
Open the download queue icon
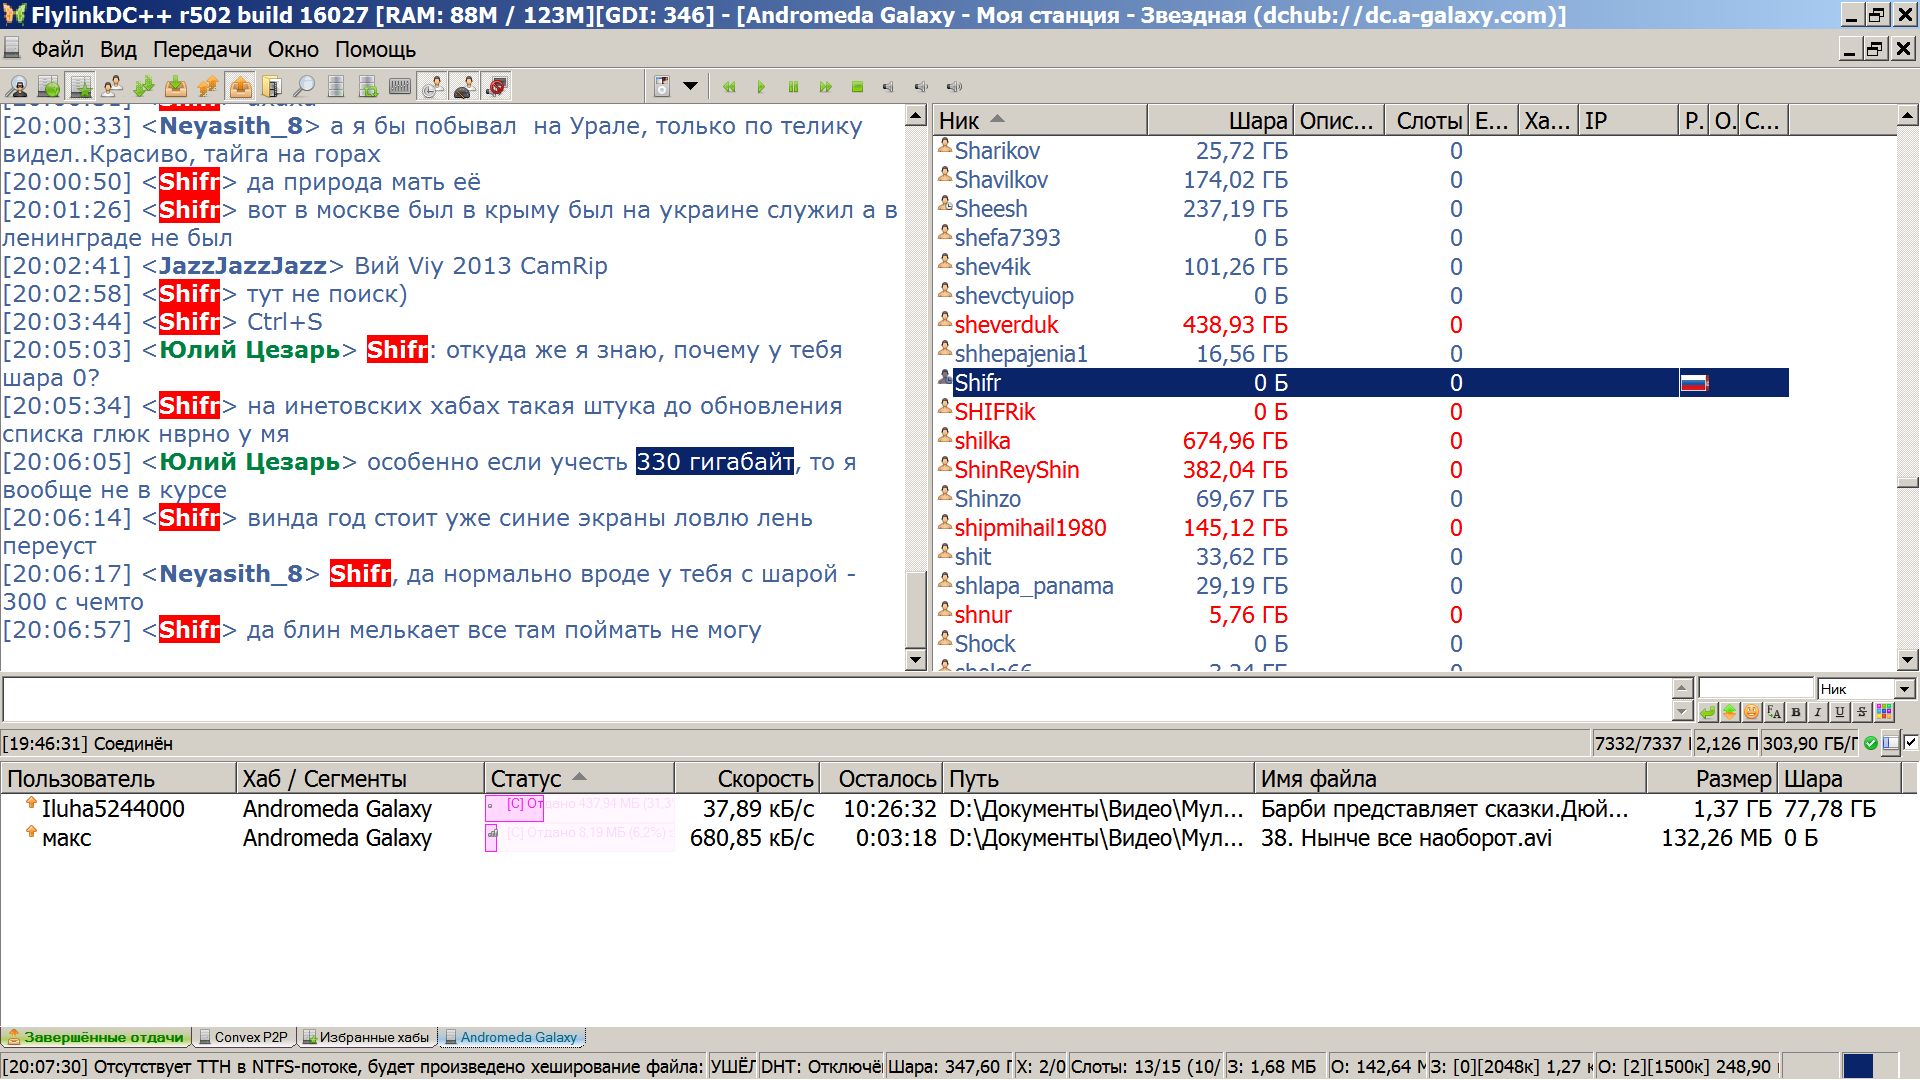(176, 87)
